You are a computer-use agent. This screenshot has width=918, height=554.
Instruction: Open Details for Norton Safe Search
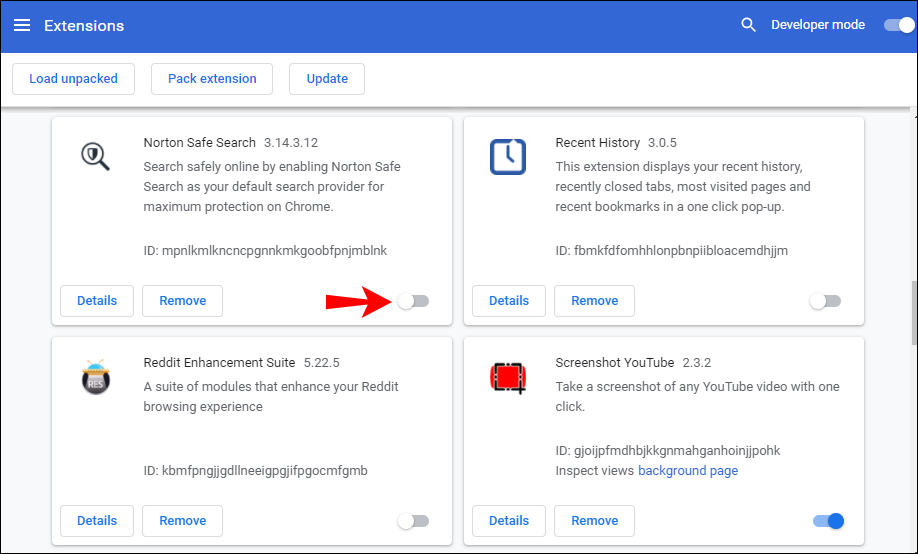click(x=97, y=301)
